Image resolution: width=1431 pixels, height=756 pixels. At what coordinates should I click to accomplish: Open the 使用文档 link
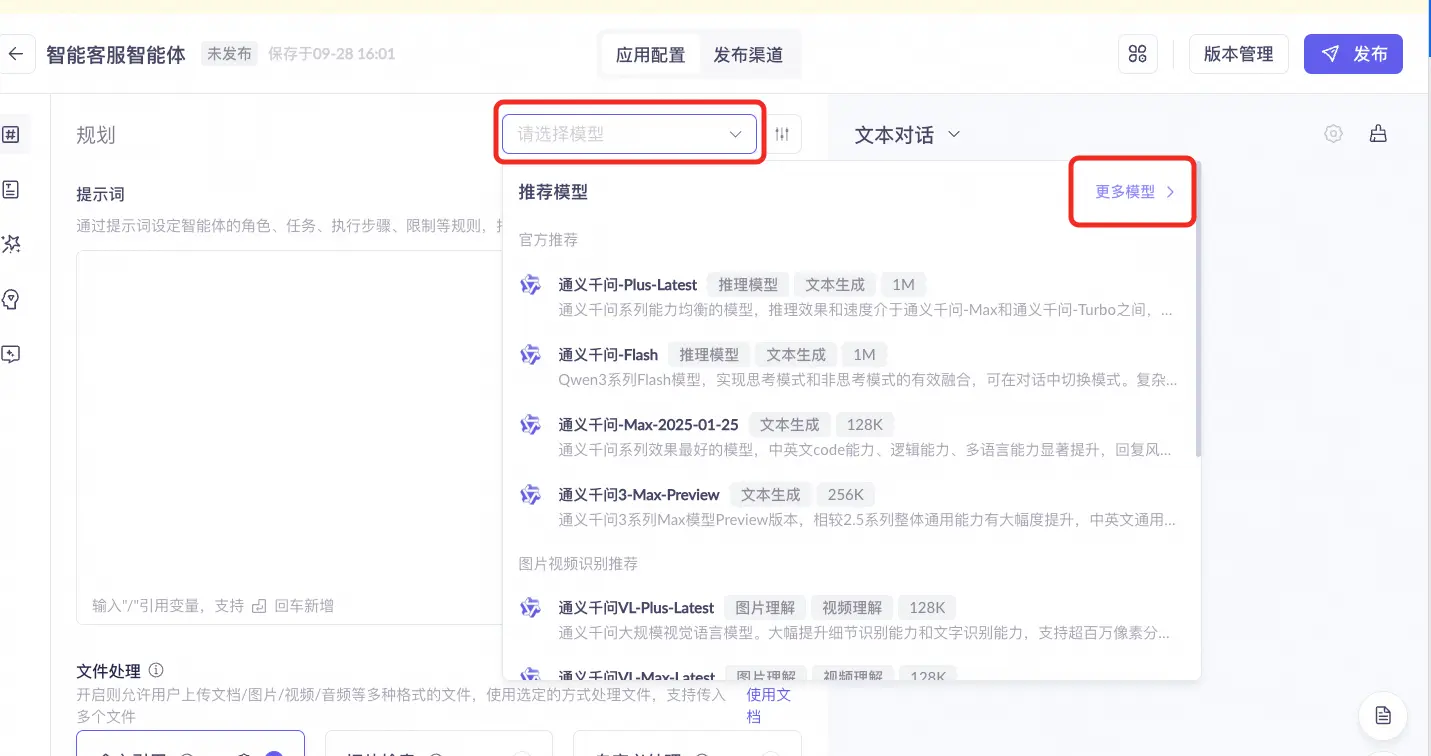pyautogui.click(x=768, y=705)
